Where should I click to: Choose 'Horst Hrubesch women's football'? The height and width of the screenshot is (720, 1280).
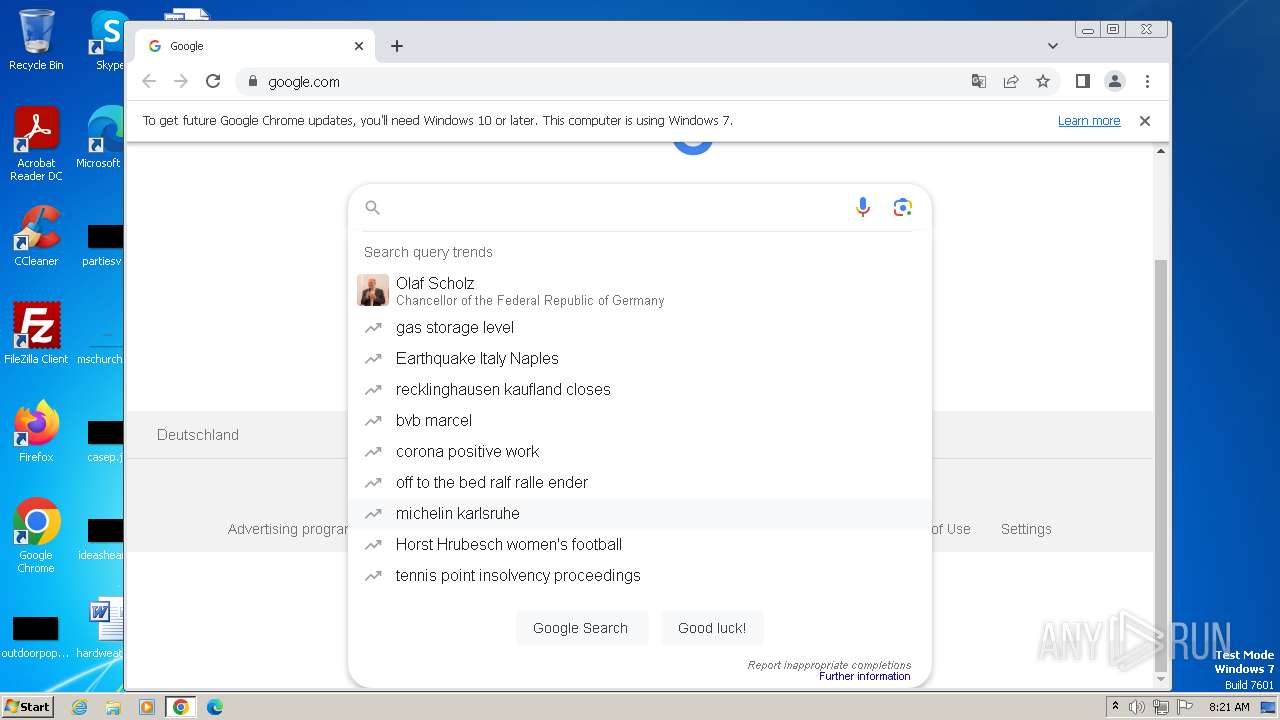[640, 544]
